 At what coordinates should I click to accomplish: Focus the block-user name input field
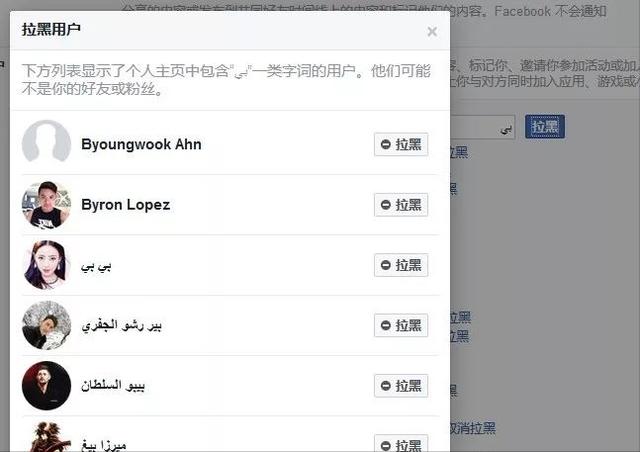(482, 127)
